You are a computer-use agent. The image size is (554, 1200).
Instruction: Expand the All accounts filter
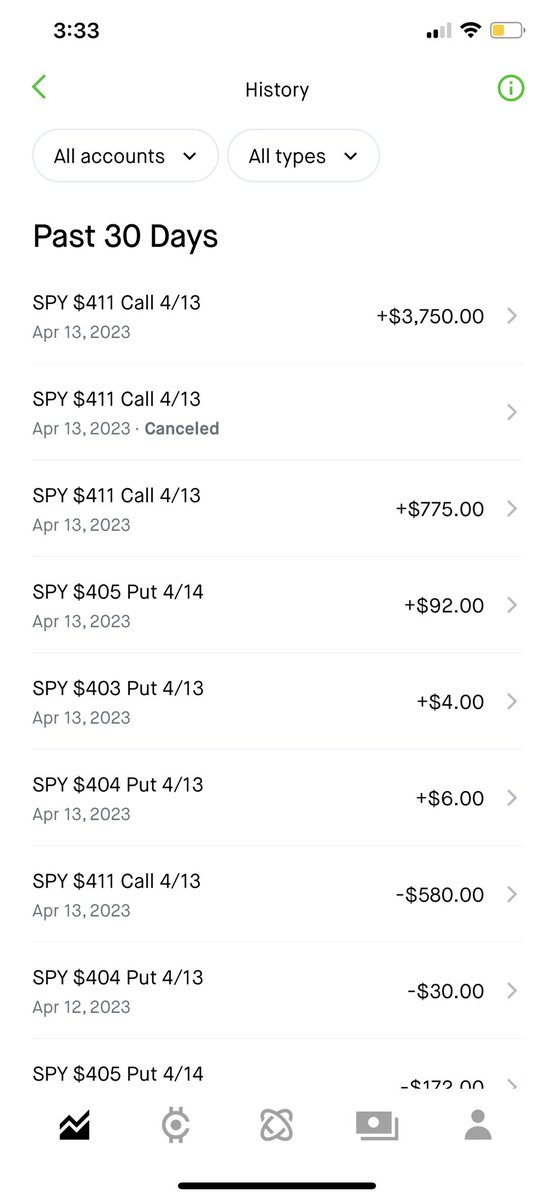coord(125,156)
